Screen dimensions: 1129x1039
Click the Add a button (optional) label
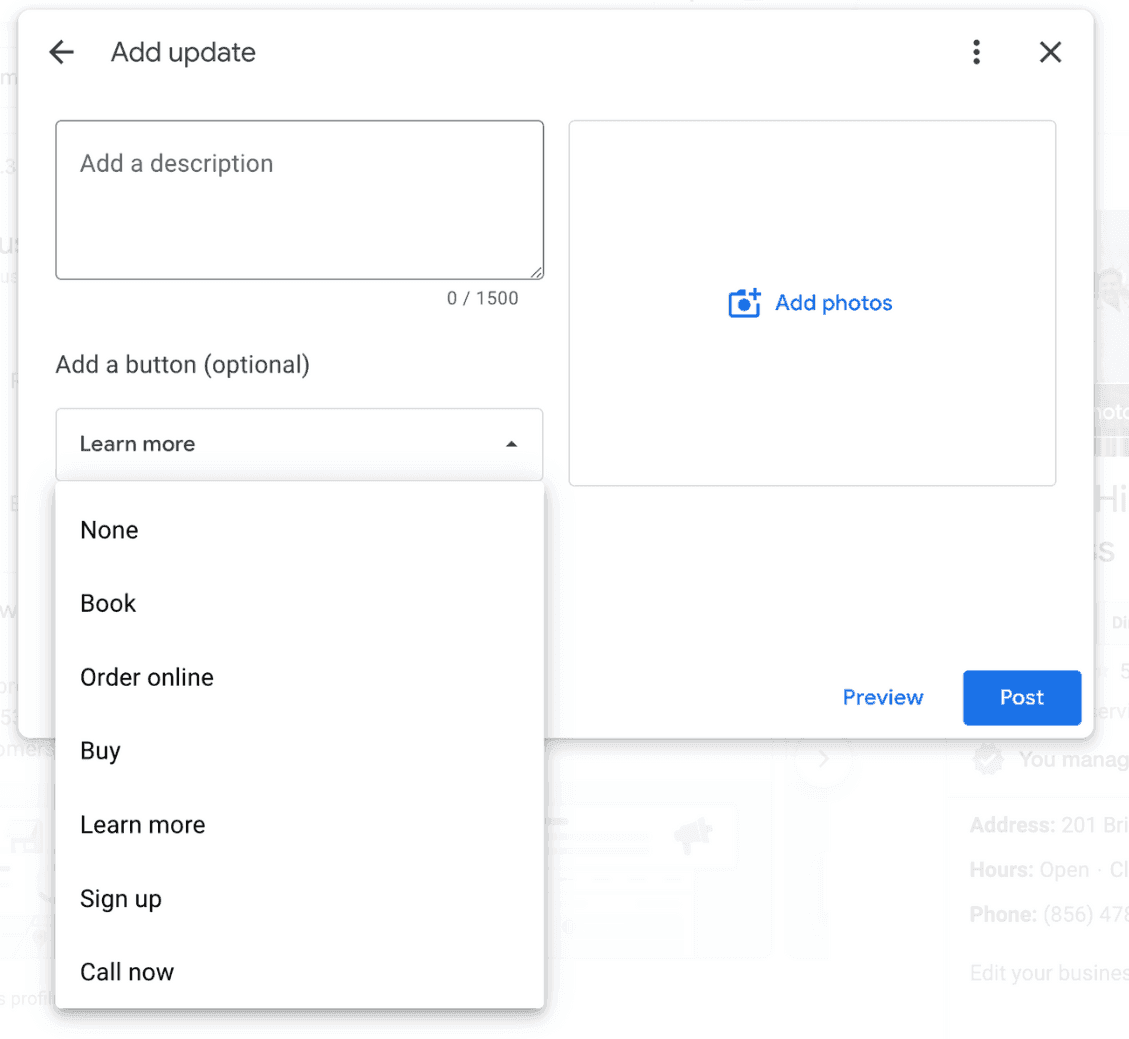tap(183, 365)
